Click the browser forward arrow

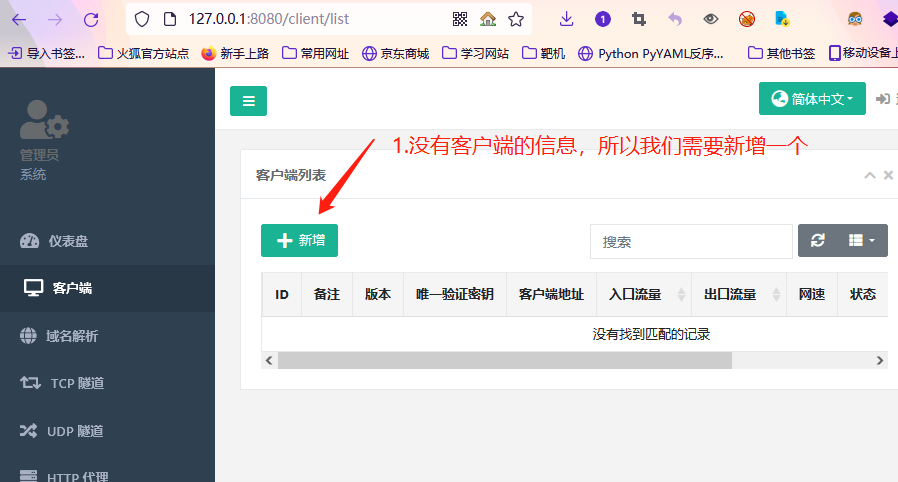[55, 19]
